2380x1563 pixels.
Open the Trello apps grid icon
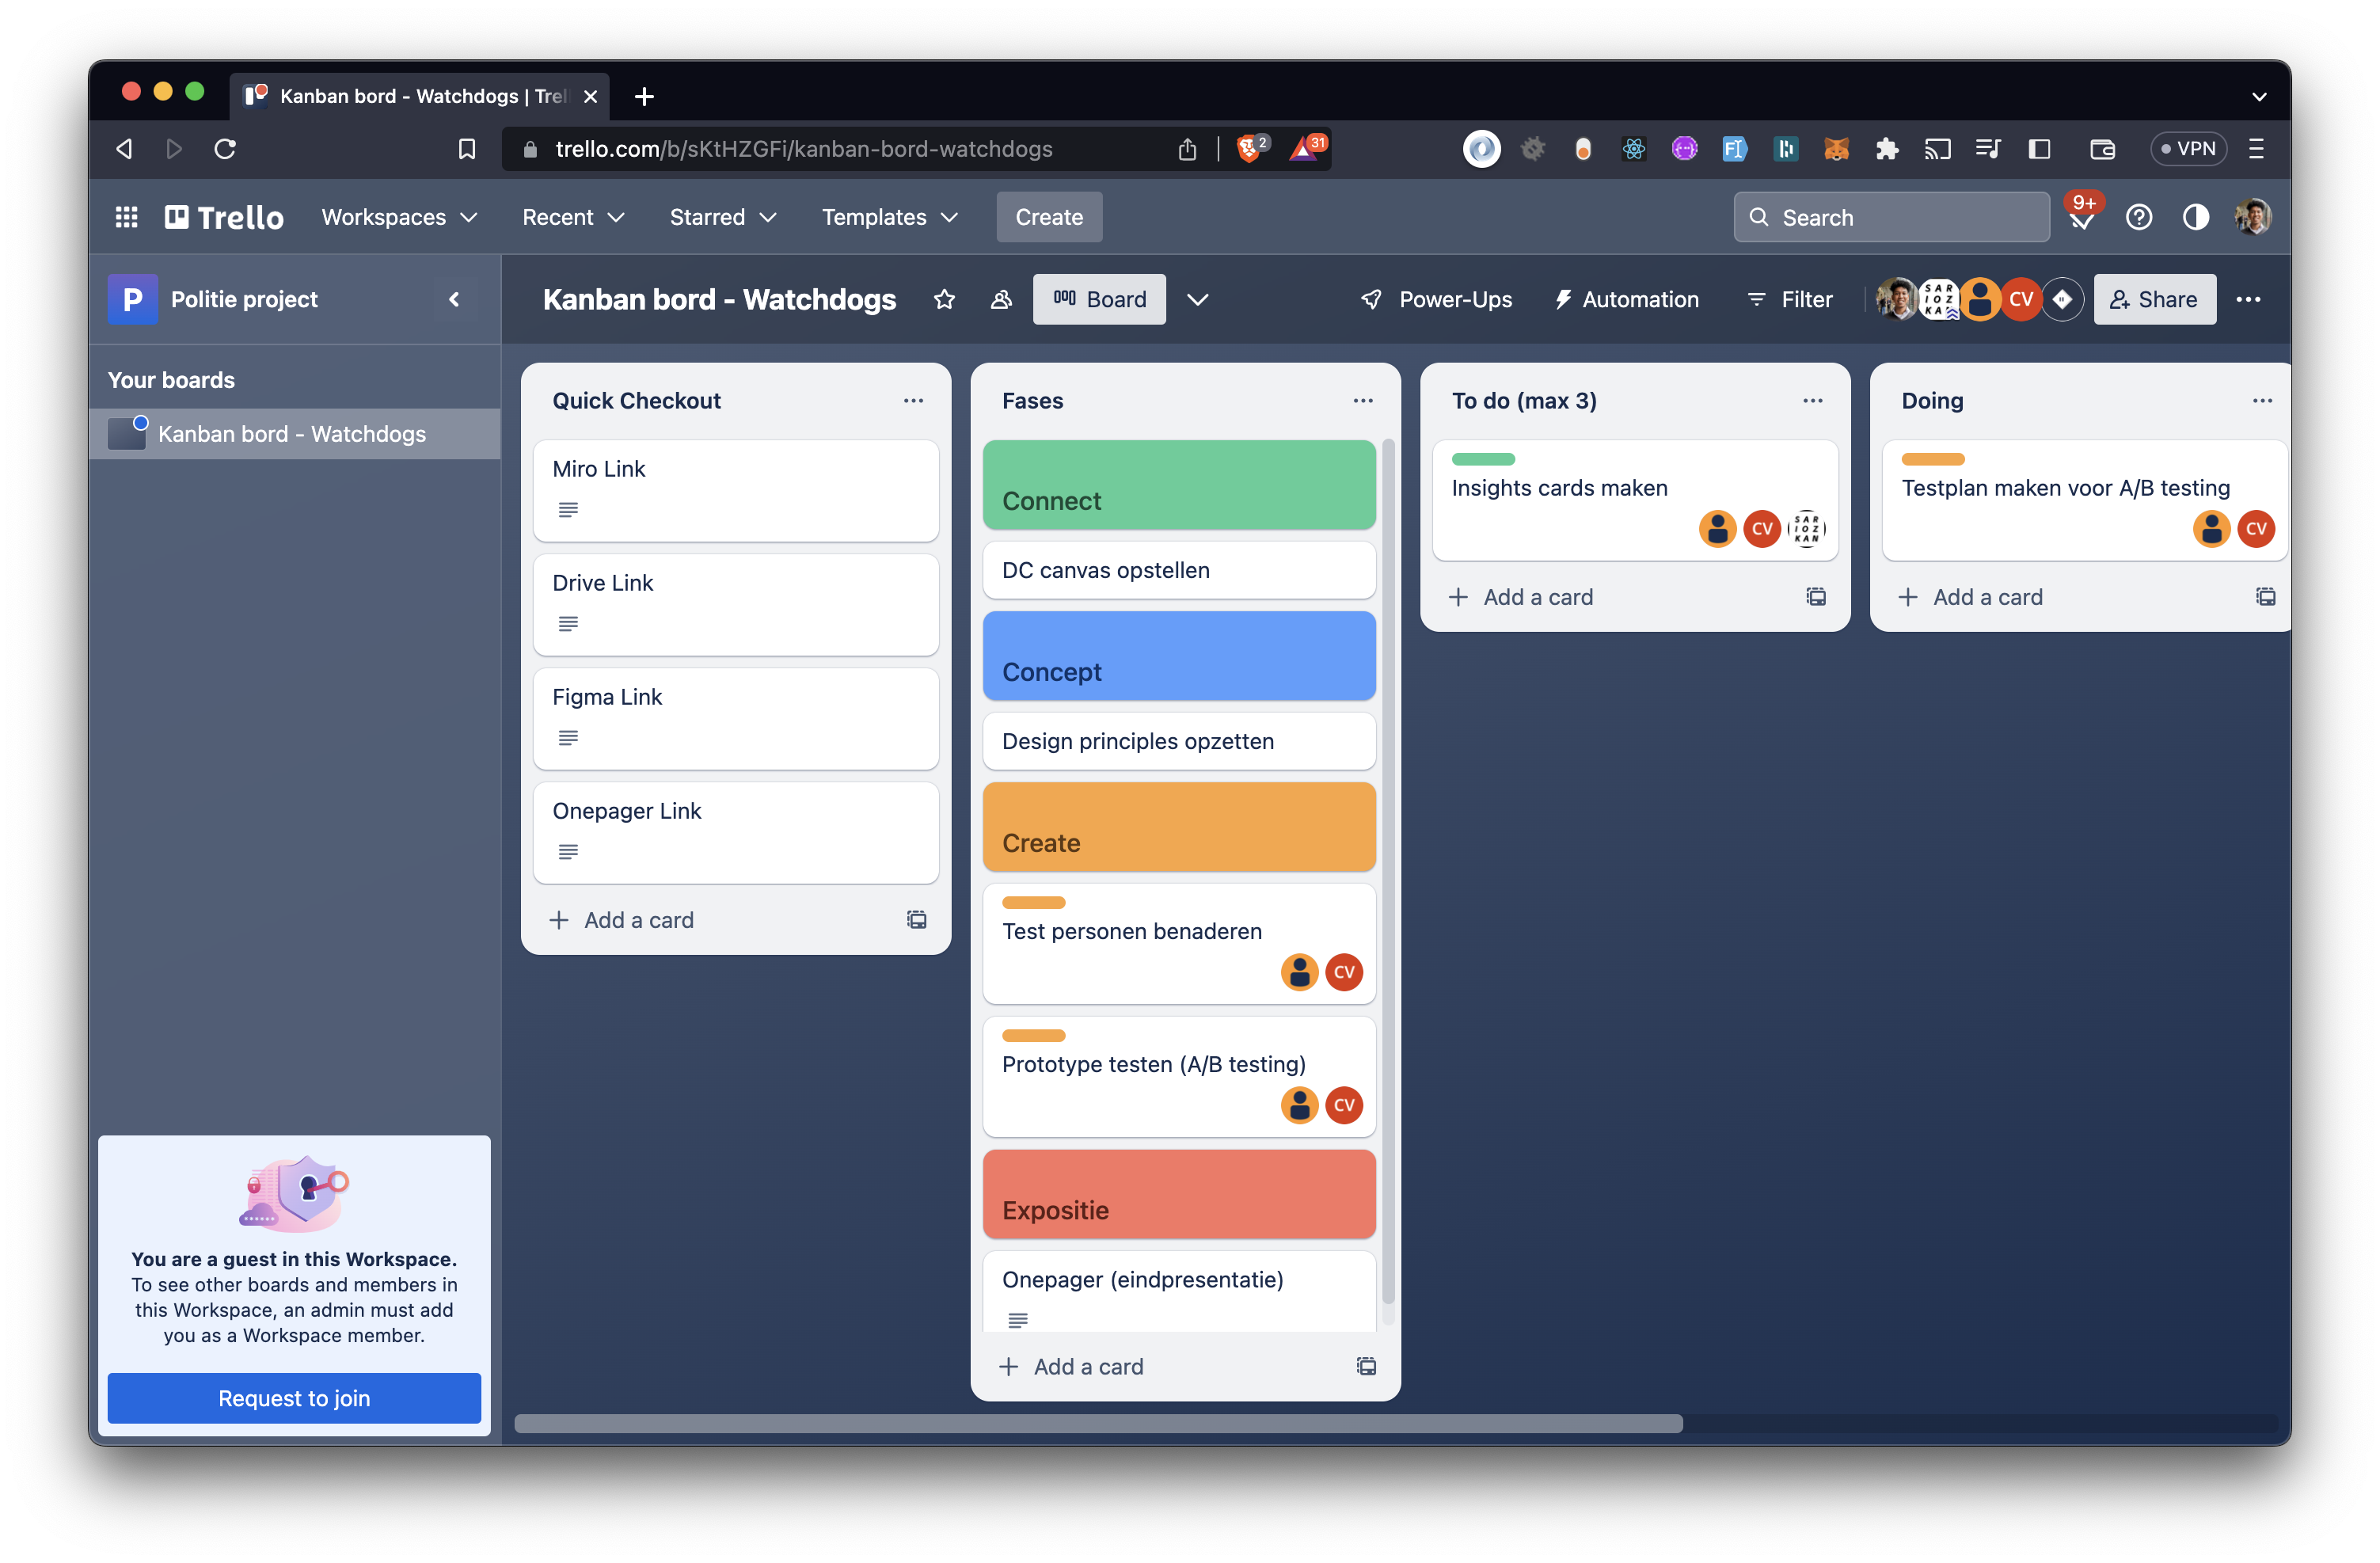126,217
